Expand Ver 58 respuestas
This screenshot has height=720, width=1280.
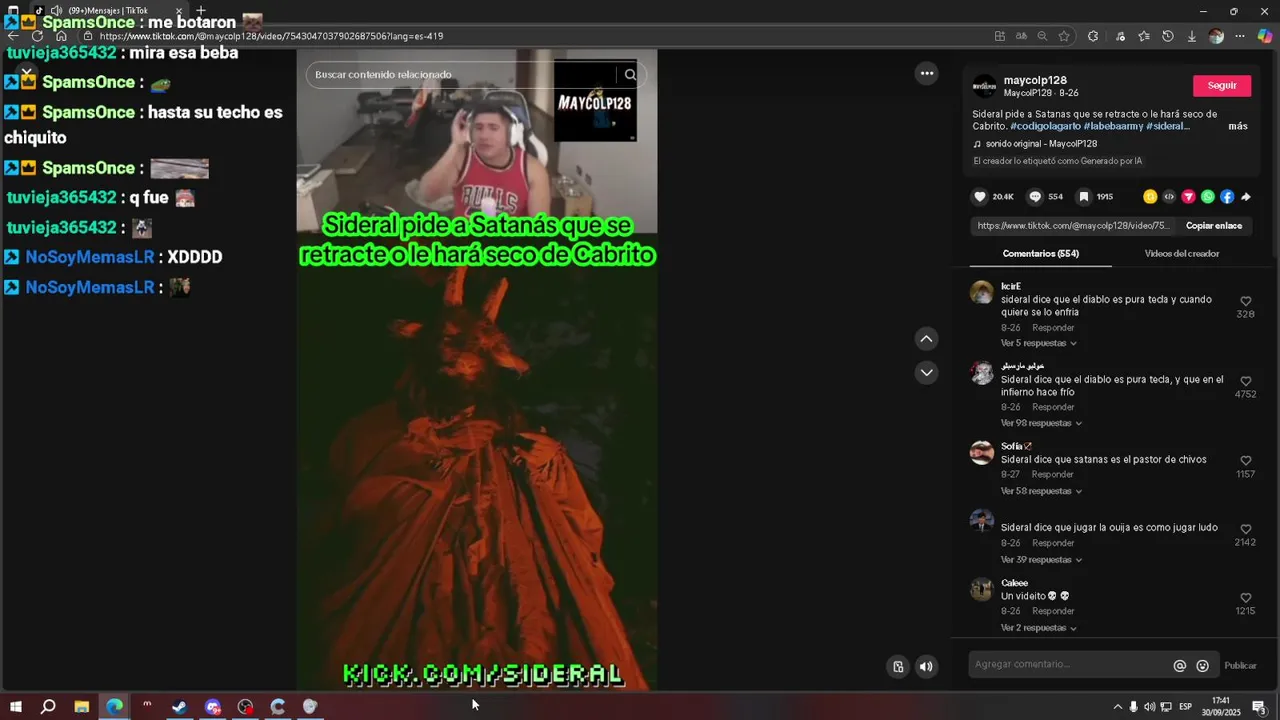coord(1041,491)
